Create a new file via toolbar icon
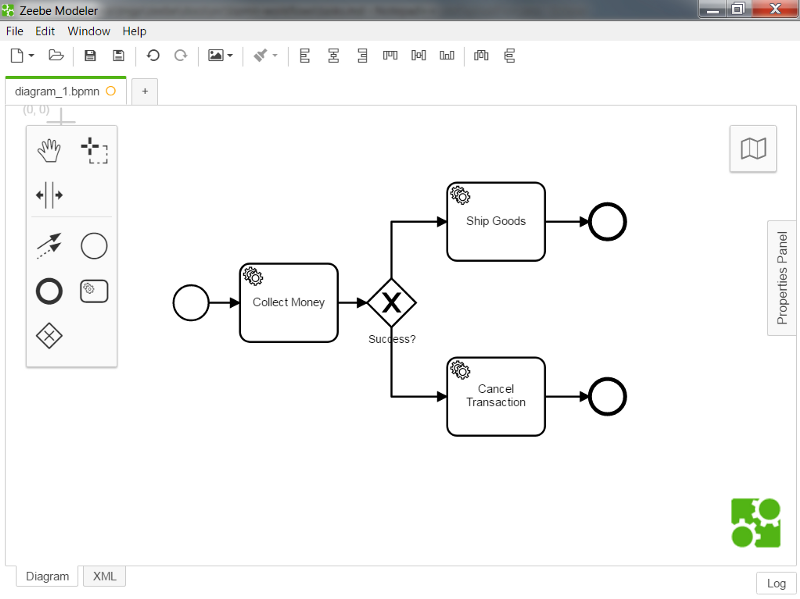The height and width of the screenshot is (599, 800). (17, 55)
